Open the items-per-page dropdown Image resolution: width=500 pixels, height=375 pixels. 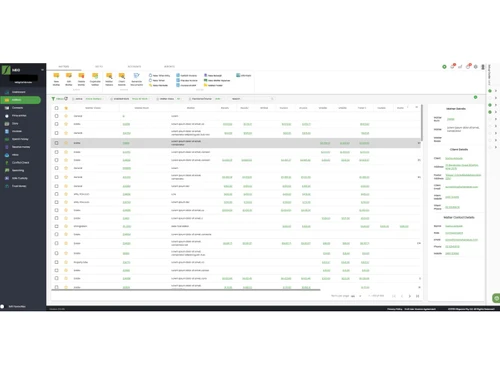(356, 296)
